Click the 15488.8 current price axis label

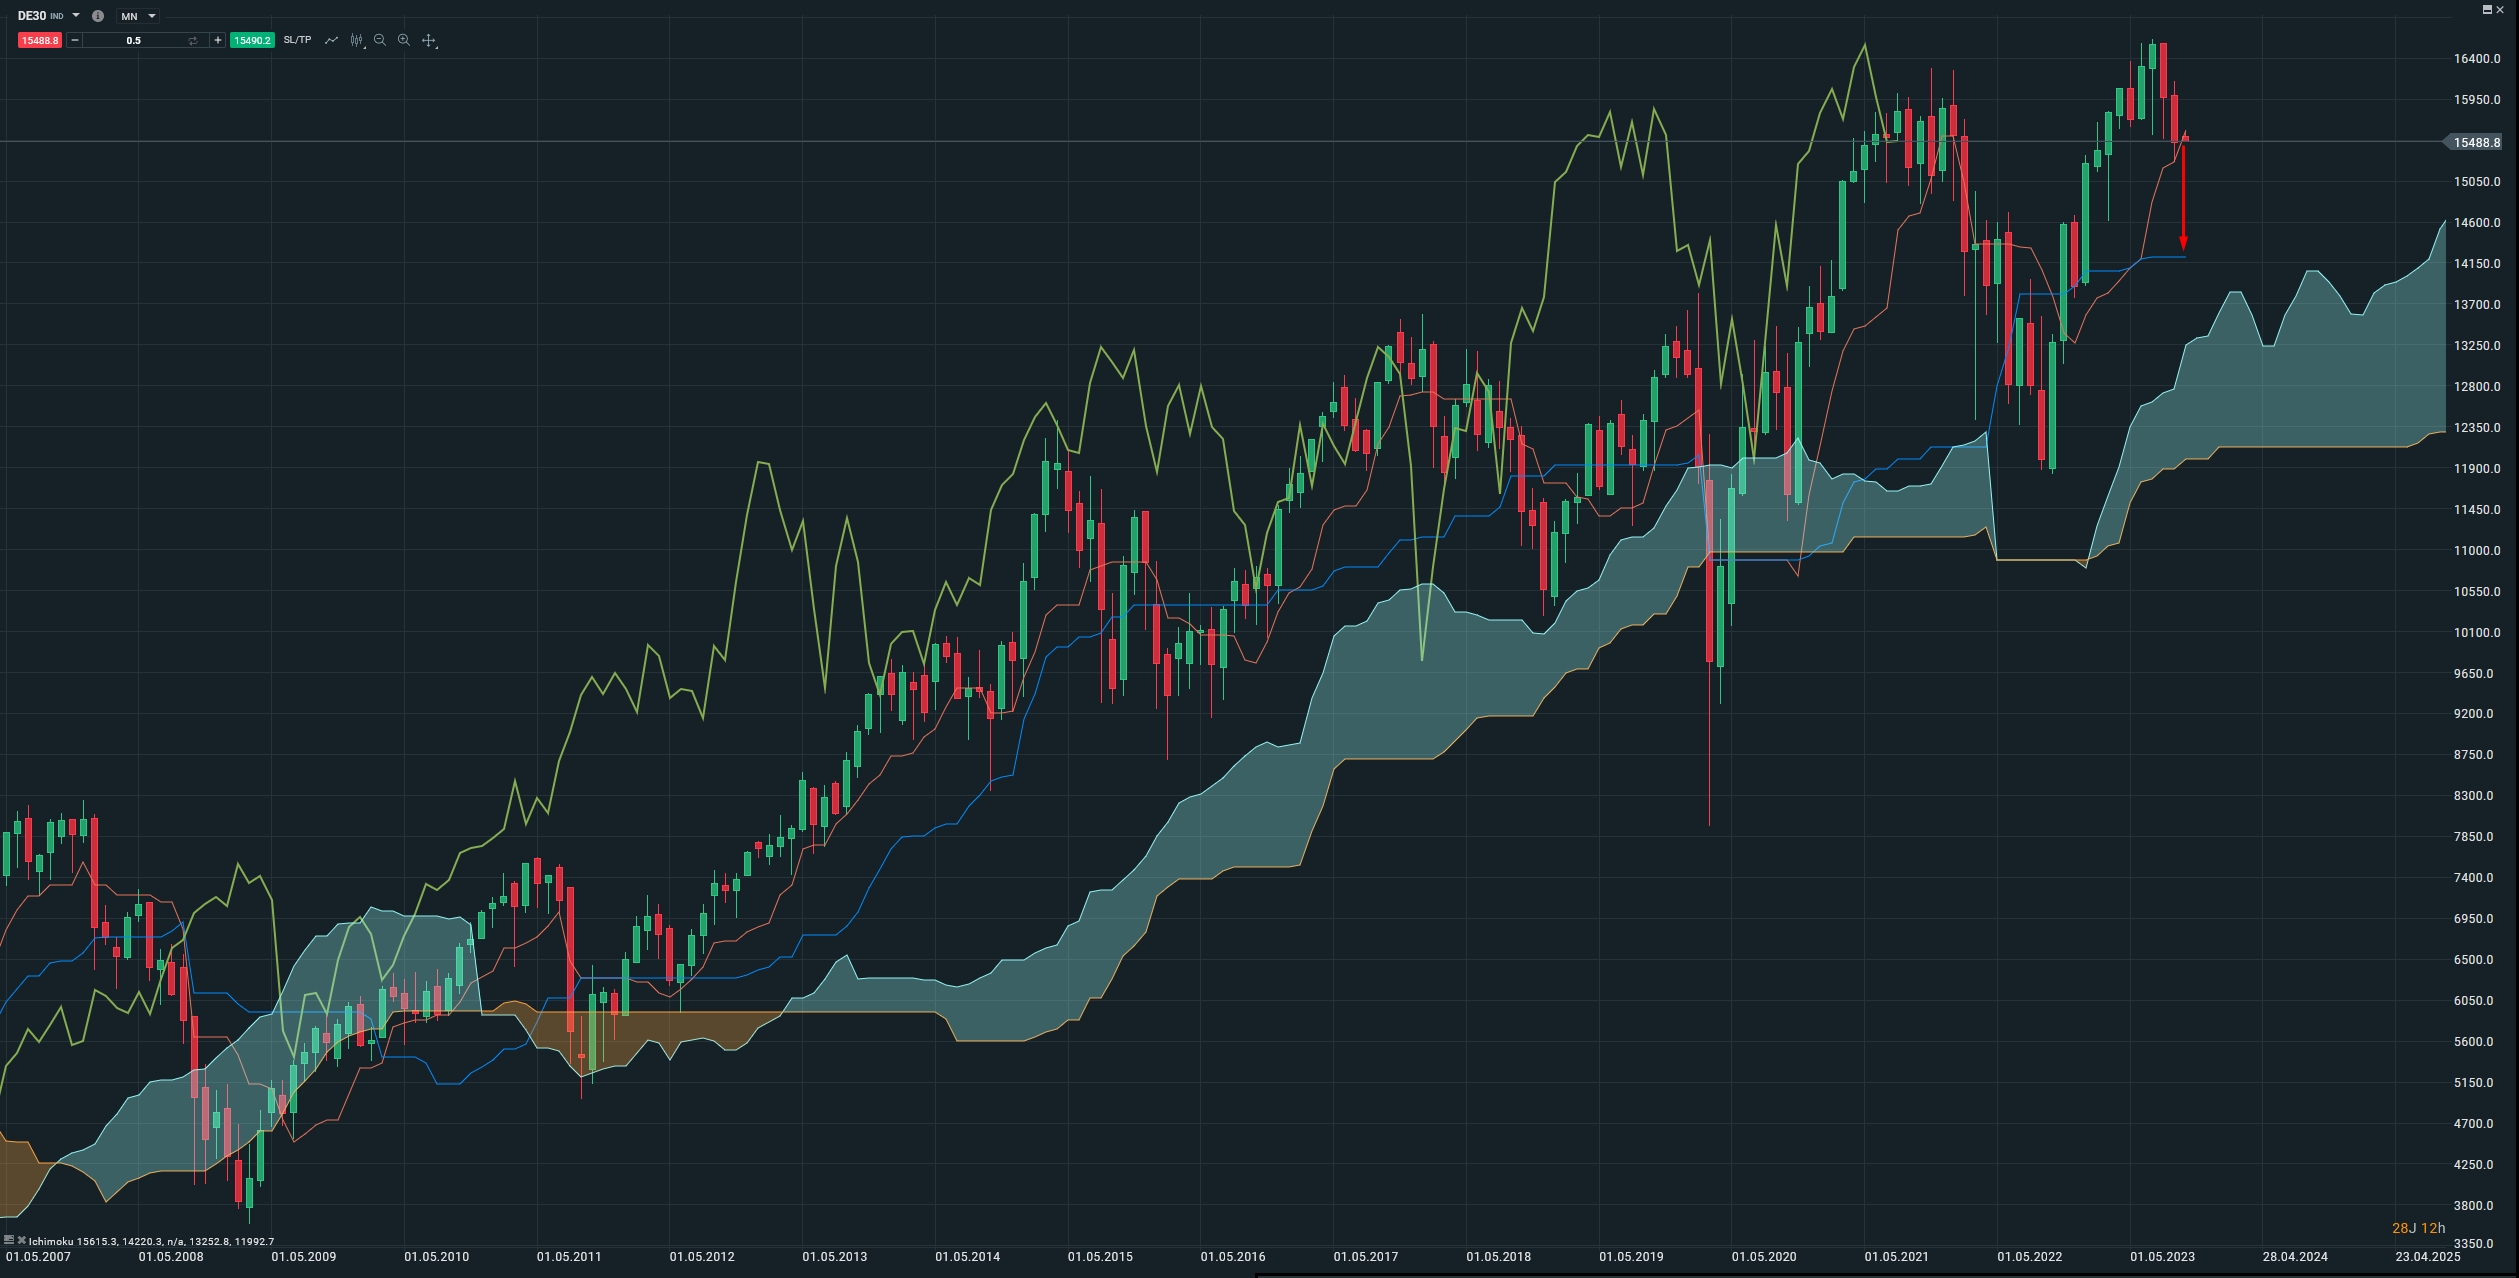click(x=2476, y=143)
